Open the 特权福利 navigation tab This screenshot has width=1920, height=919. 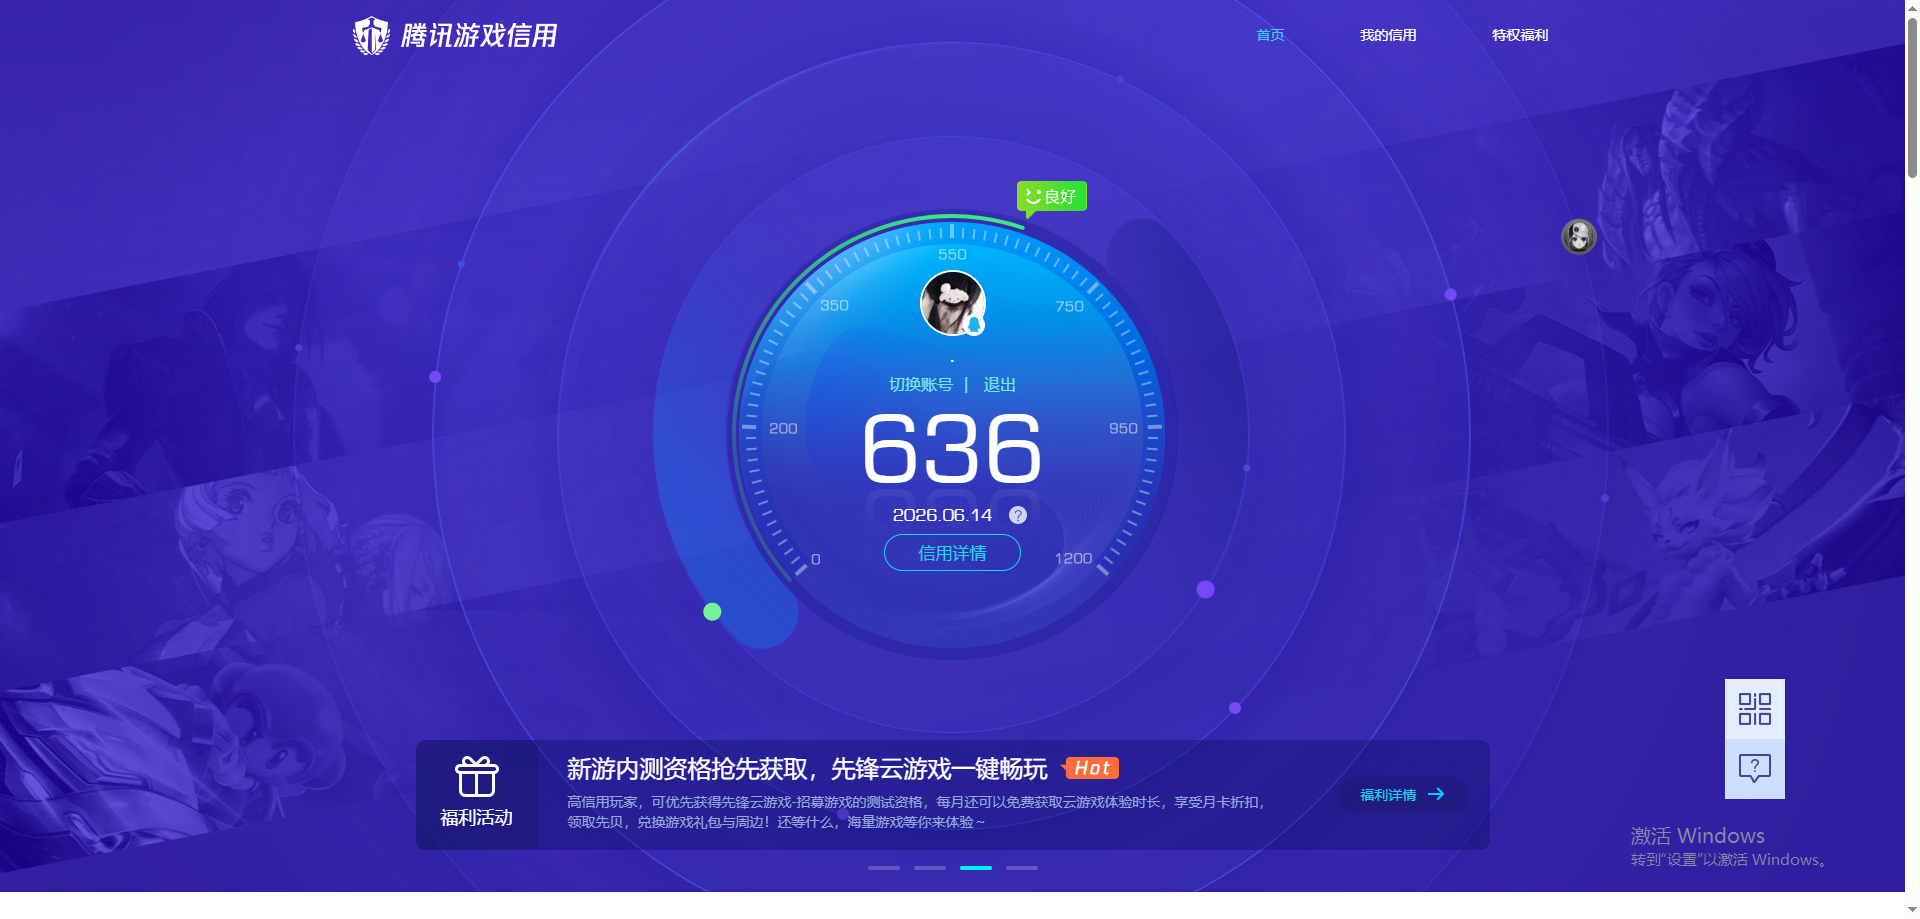coord(1520,35)
